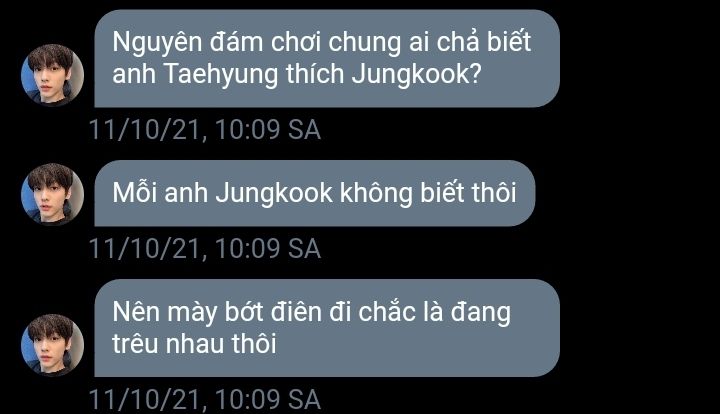Tap the 'Nên mày bớt điên đi' bubble
The image size is (720, 414).
pos(327,328)
